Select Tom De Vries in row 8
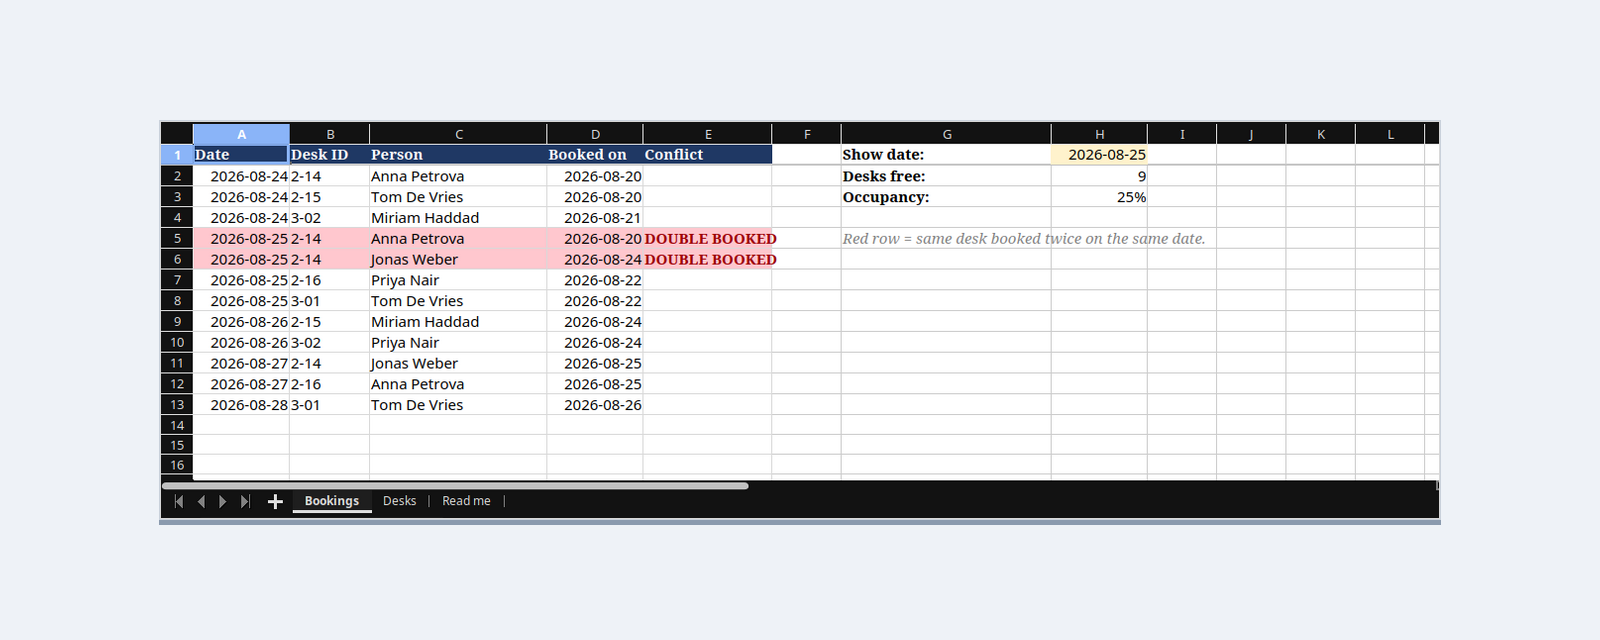 coord(458,301)
